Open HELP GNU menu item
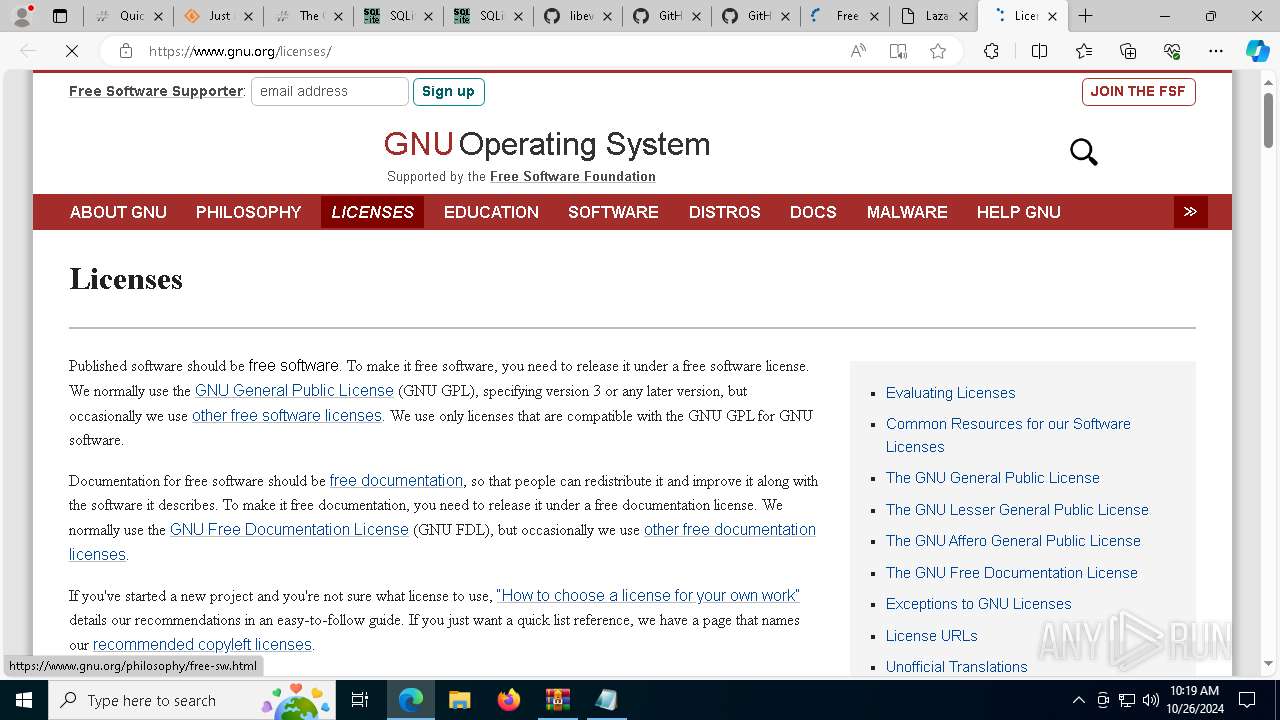1280x720 pixels. pos(1018,212)
